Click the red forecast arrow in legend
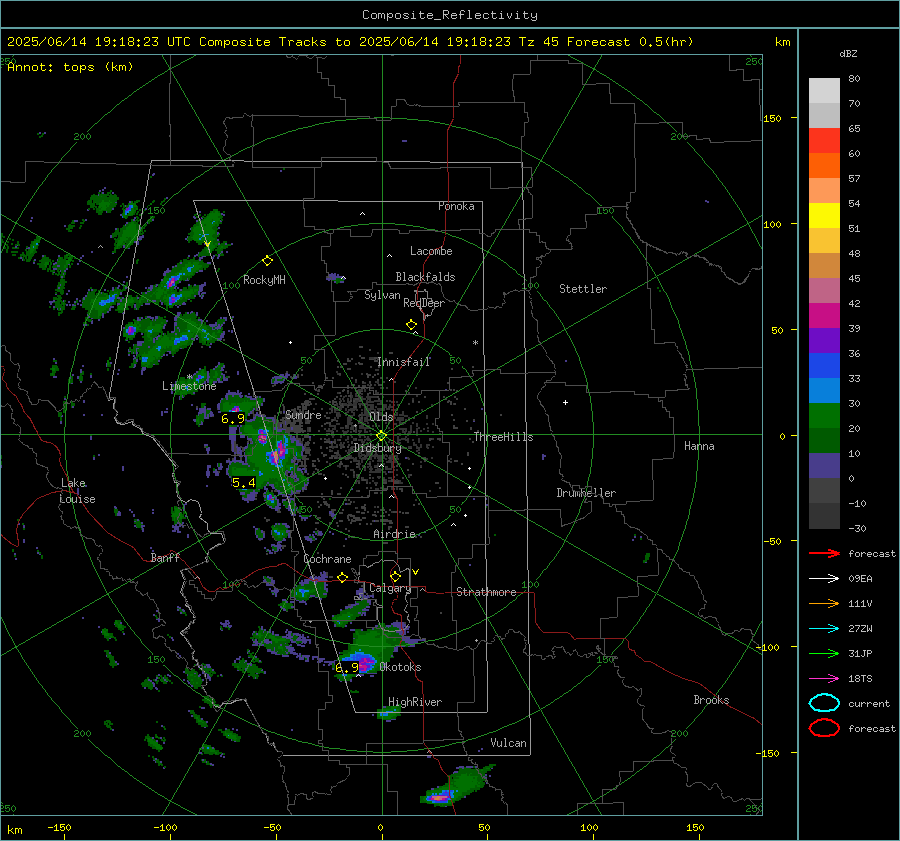Image resolution: width=900 pixels, height=841 pixels. (824, 553)
